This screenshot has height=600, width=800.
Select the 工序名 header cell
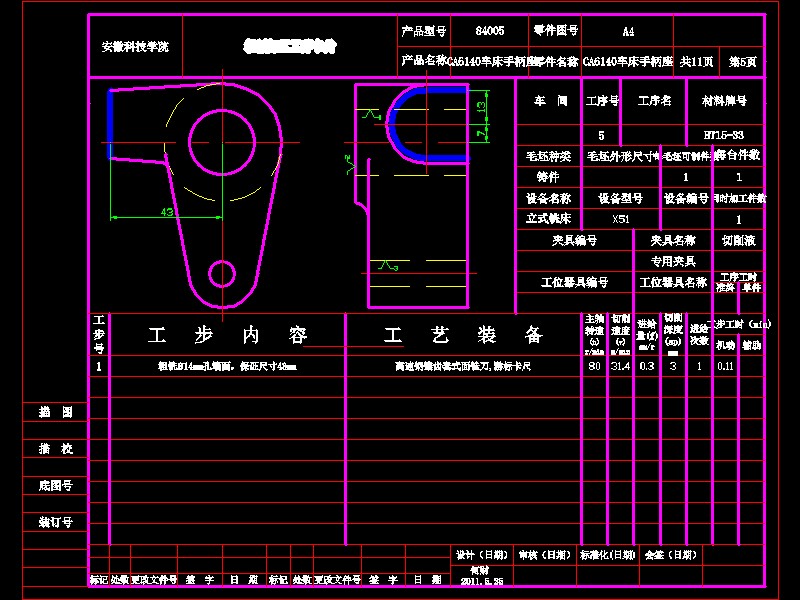(x=655, y=101)
